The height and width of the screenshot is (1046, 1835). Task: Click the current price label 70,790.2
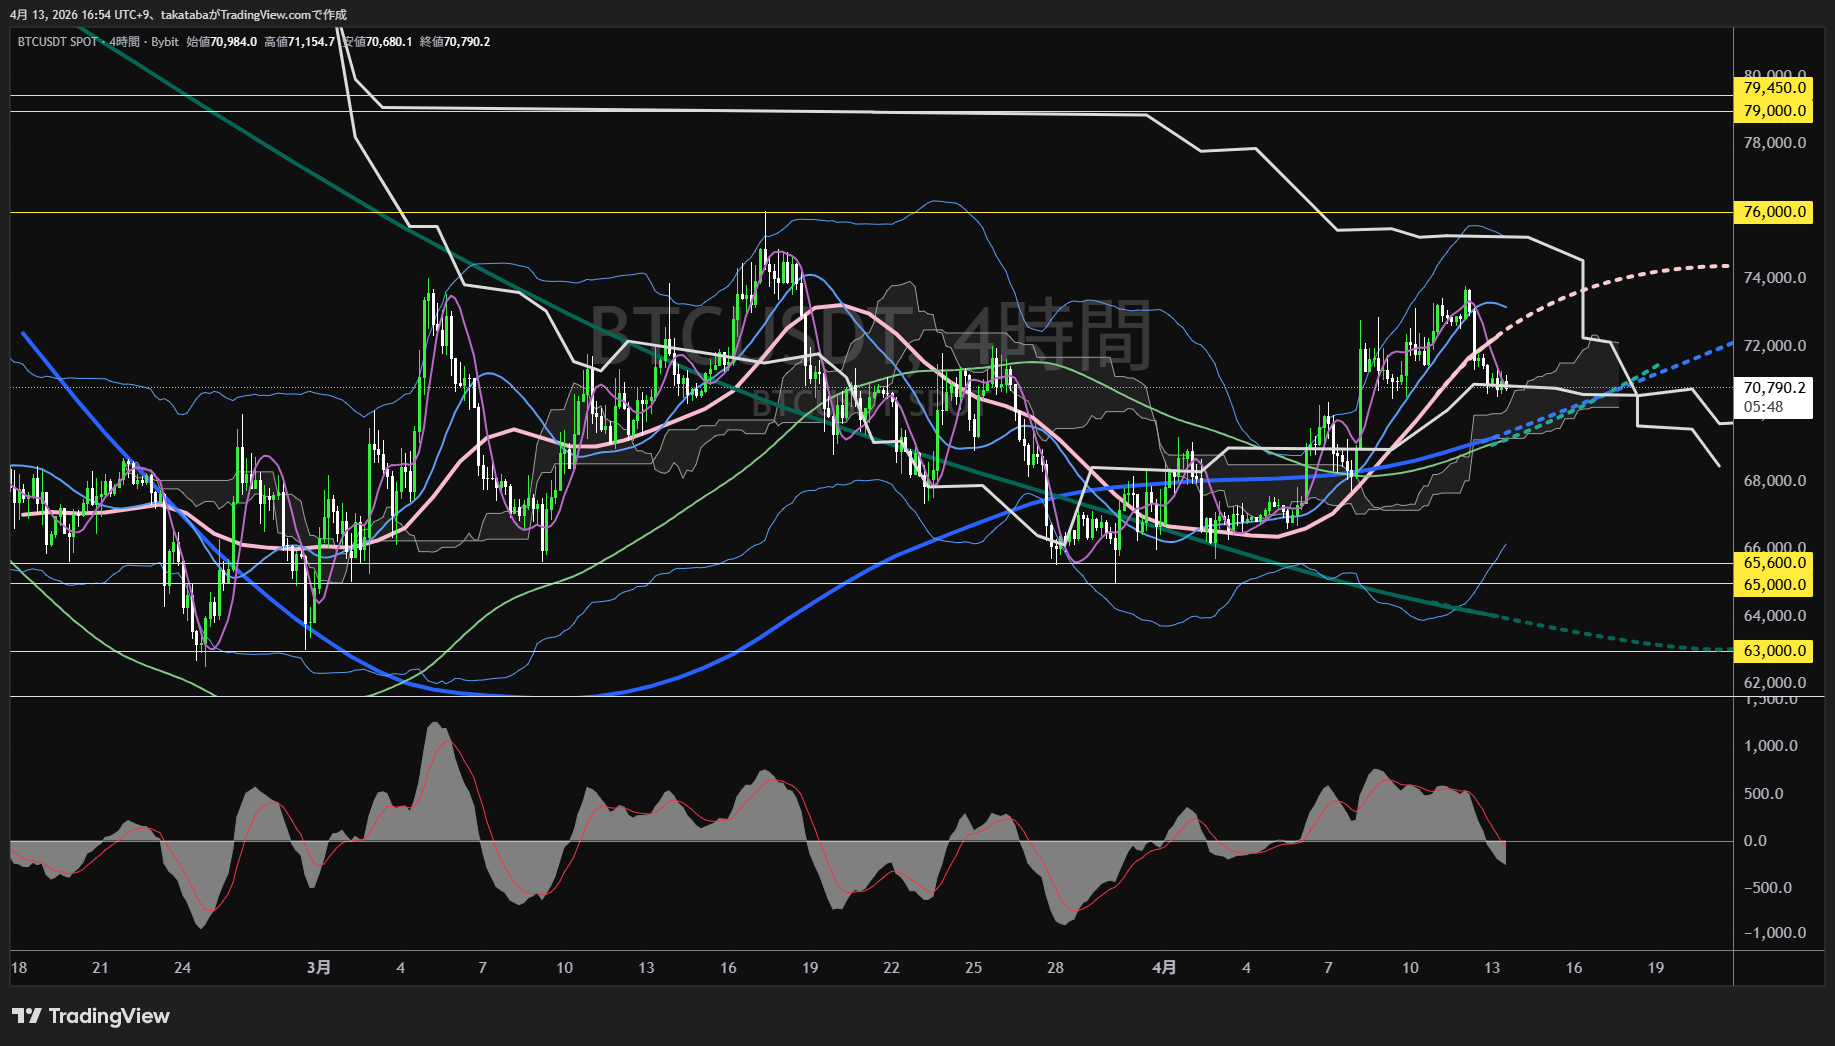point(1773,388)
